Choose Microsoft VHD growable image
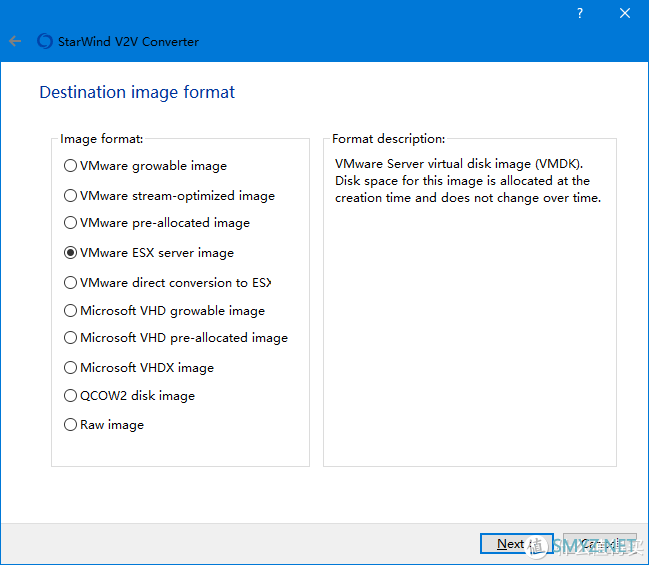The width and height of the screenshot is (649, 565). click(70, 311)
